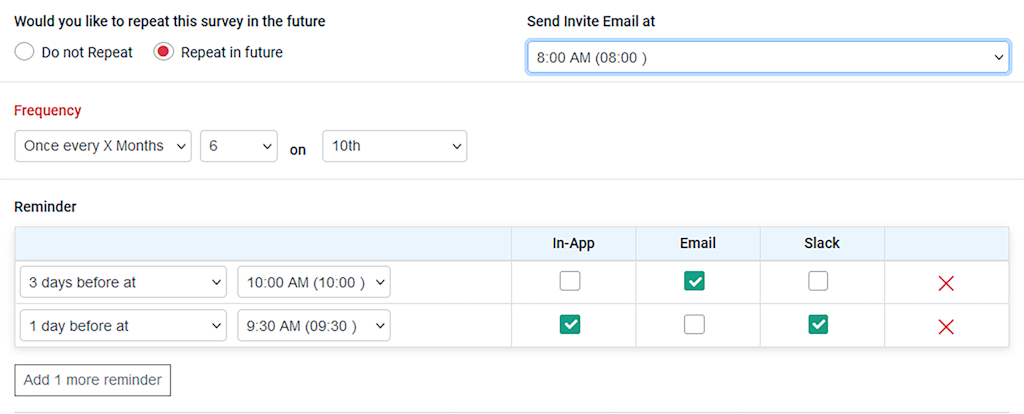The height and width of the screenshot is (414, 1024).
Task: Open the 1 day before at dropdown
Action: (123, 325)
